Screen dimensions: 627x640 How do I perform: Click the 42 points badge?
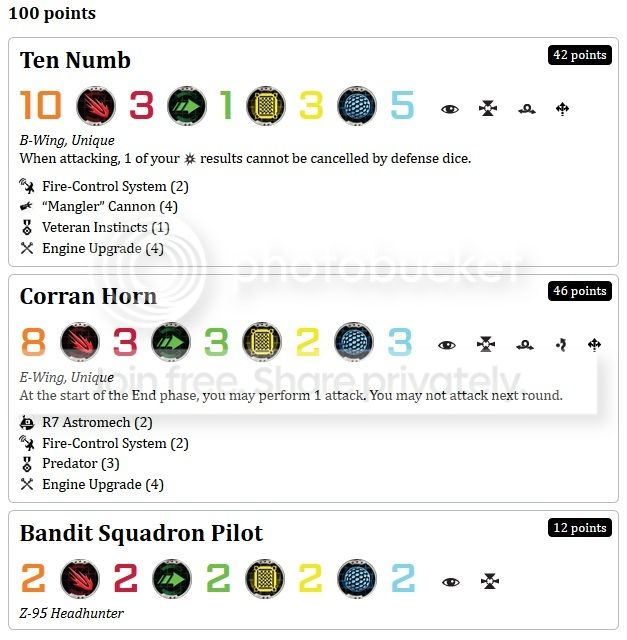point(579,55)
